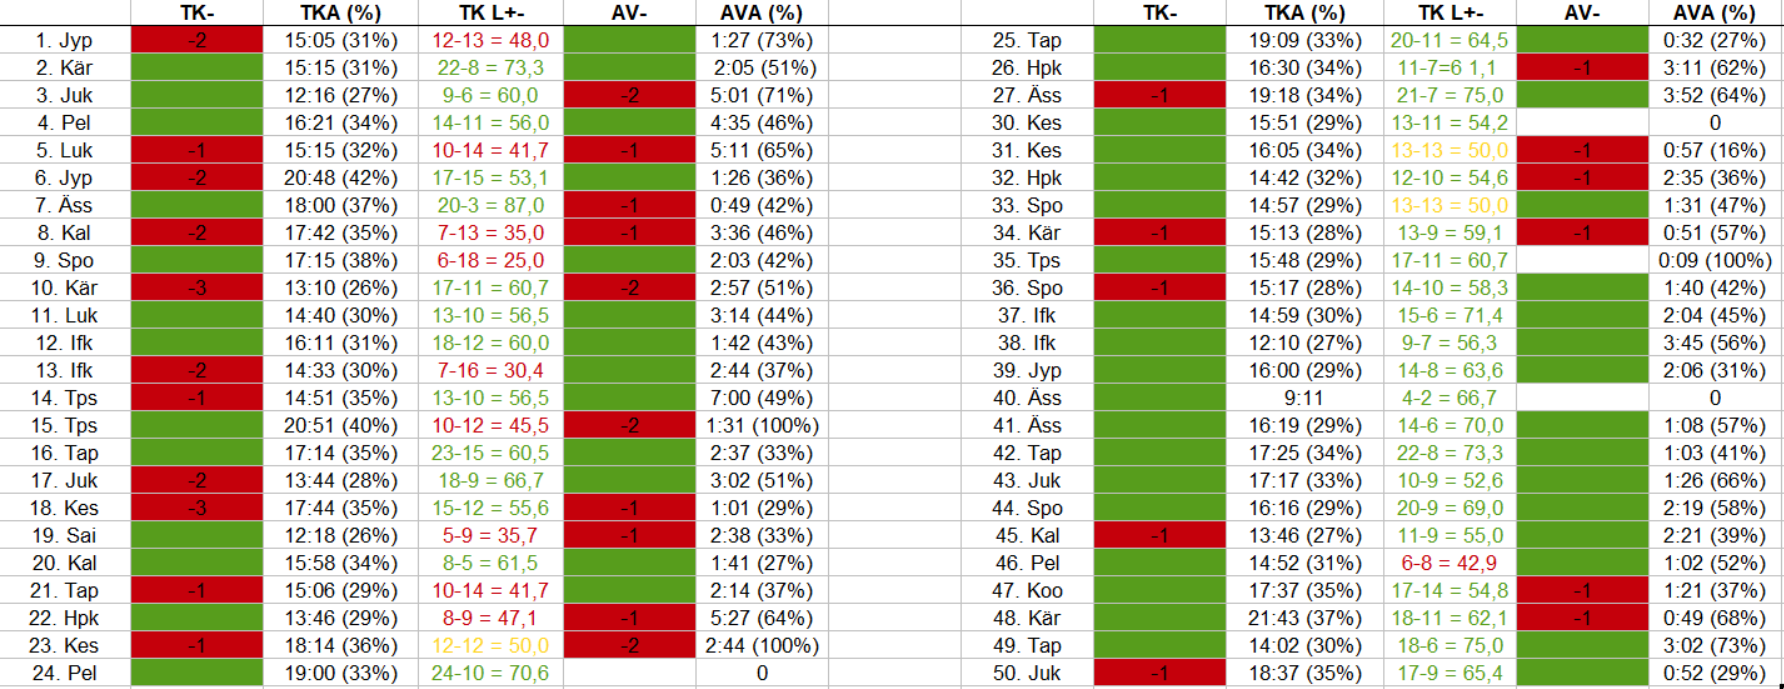Click the yellow 12-12 = 50,0 cell

(490, 646)
